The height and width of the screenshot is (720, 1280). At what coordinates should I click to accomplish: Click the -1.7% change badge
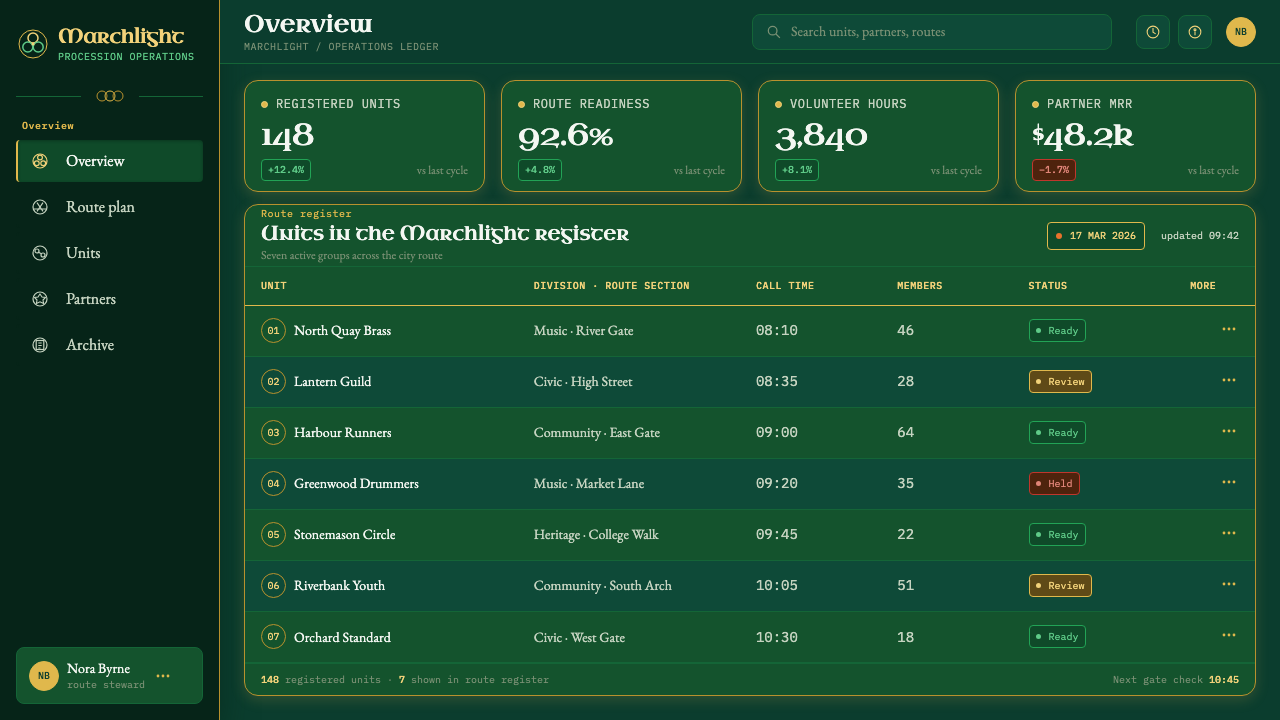[1054, 170]
